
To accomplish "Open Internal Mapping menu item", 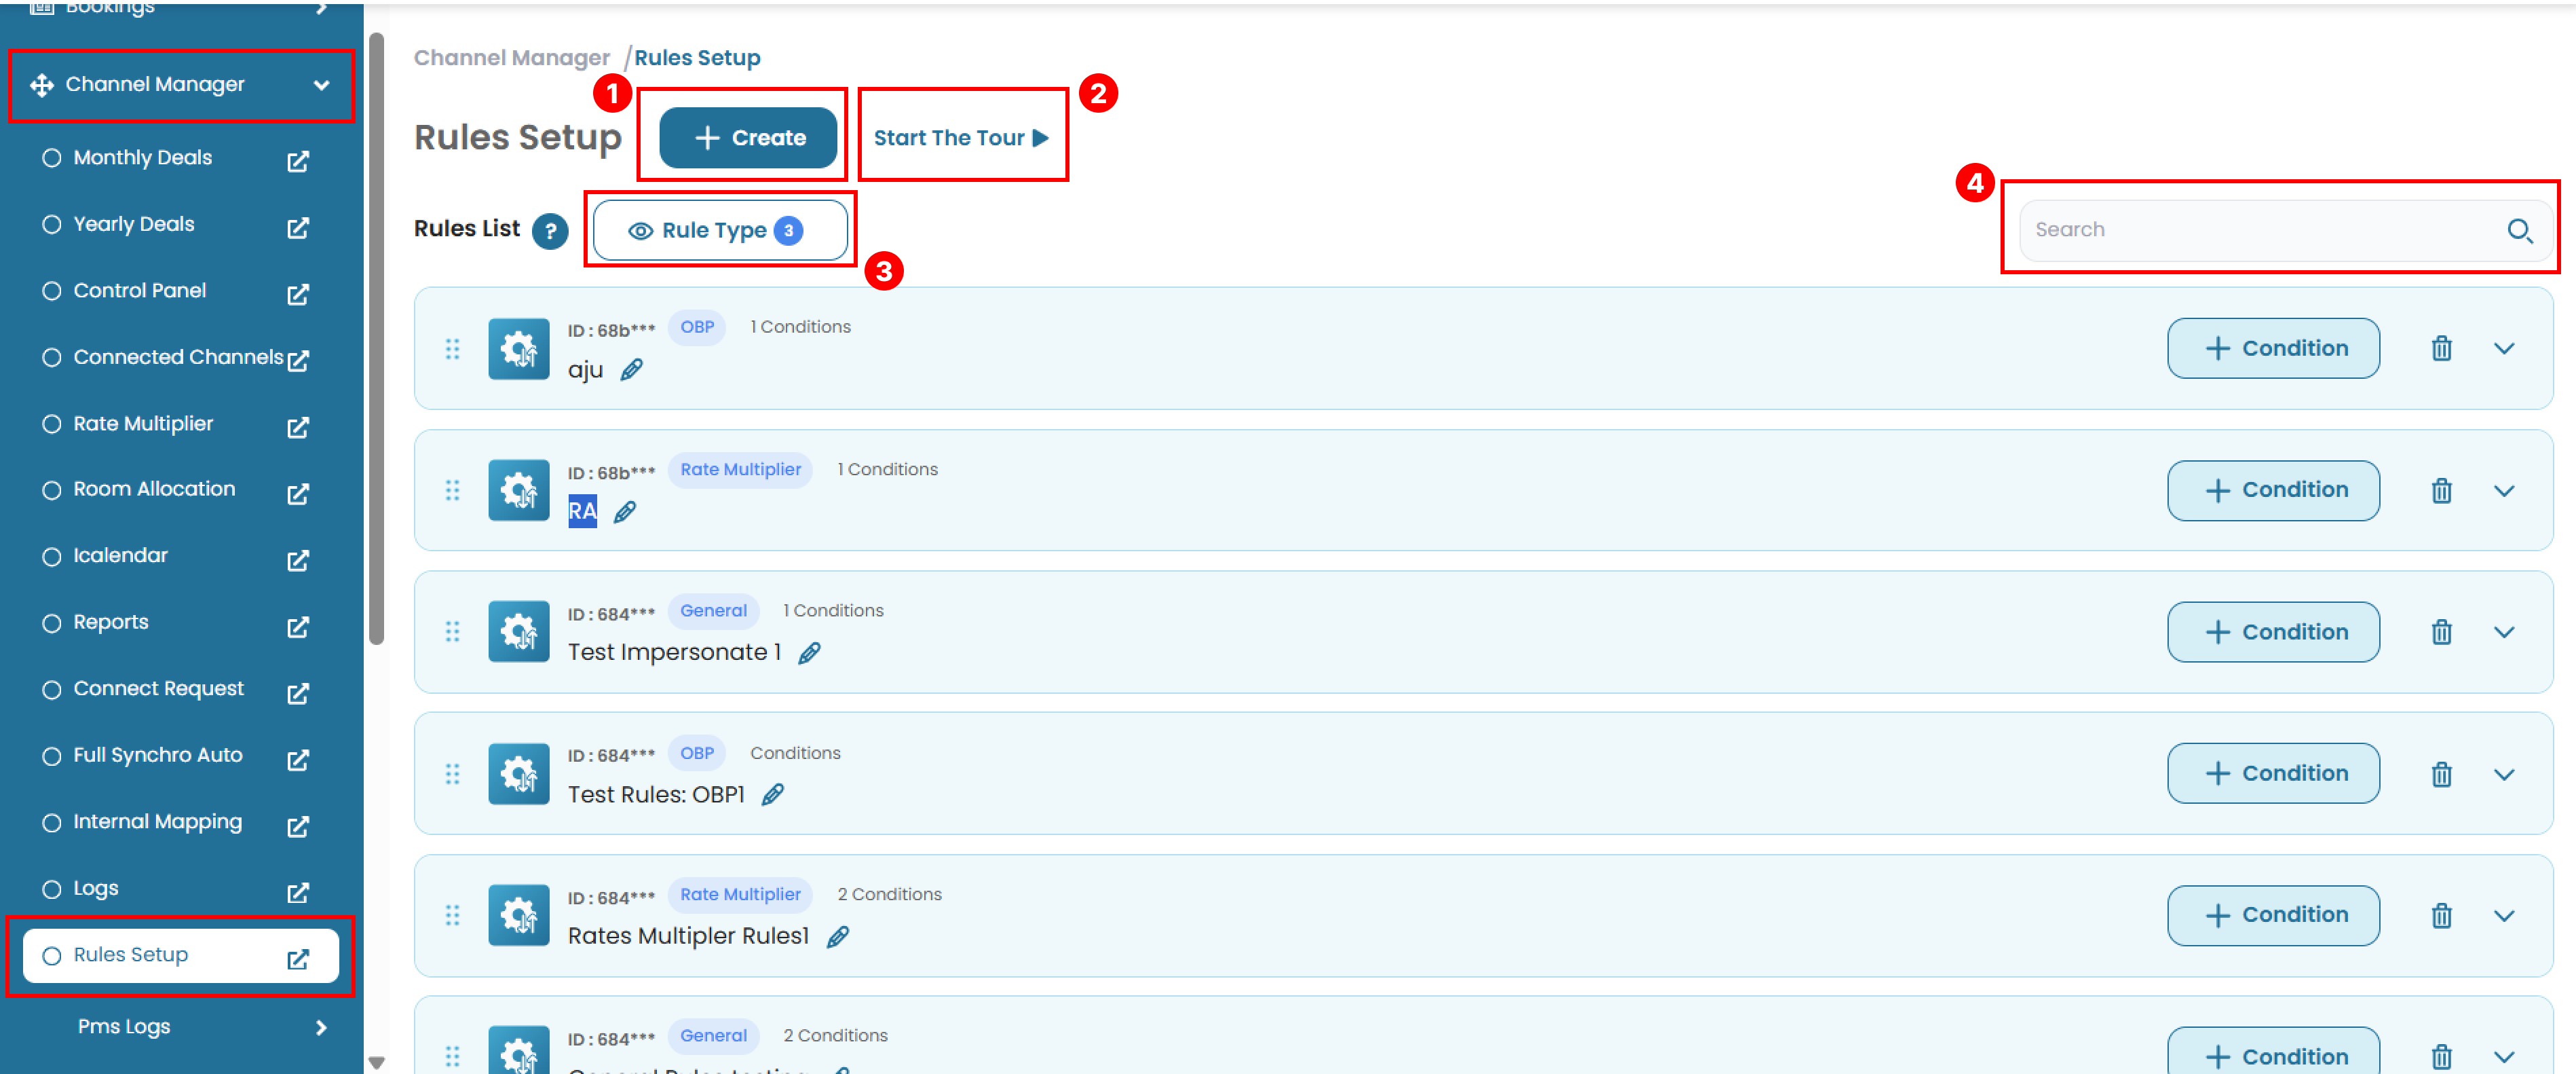I will tap(157, 822).
